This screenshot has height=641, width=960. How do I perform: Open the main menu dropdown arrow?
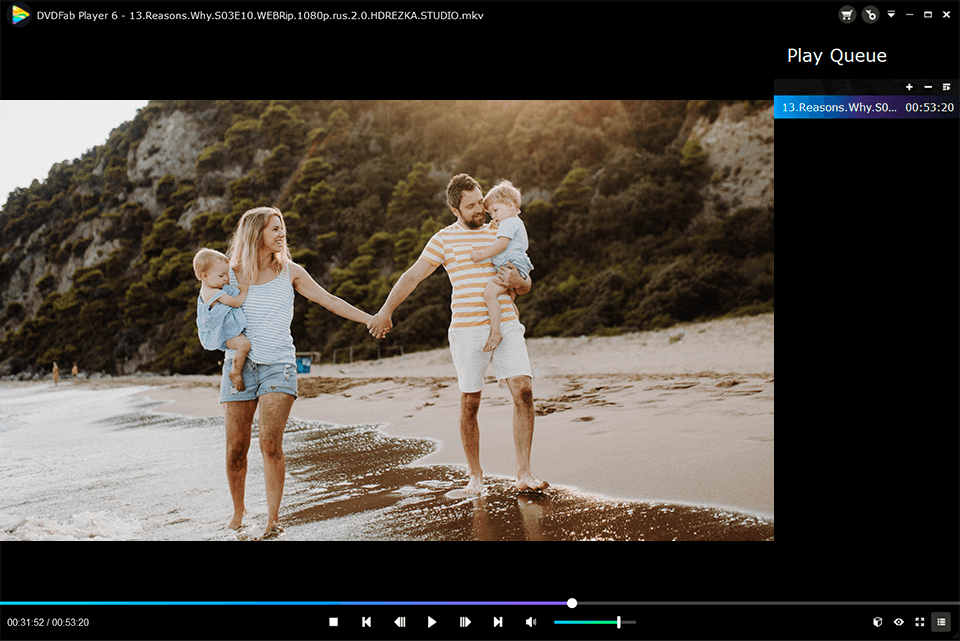pyautogui.click(x=890, y=15)
